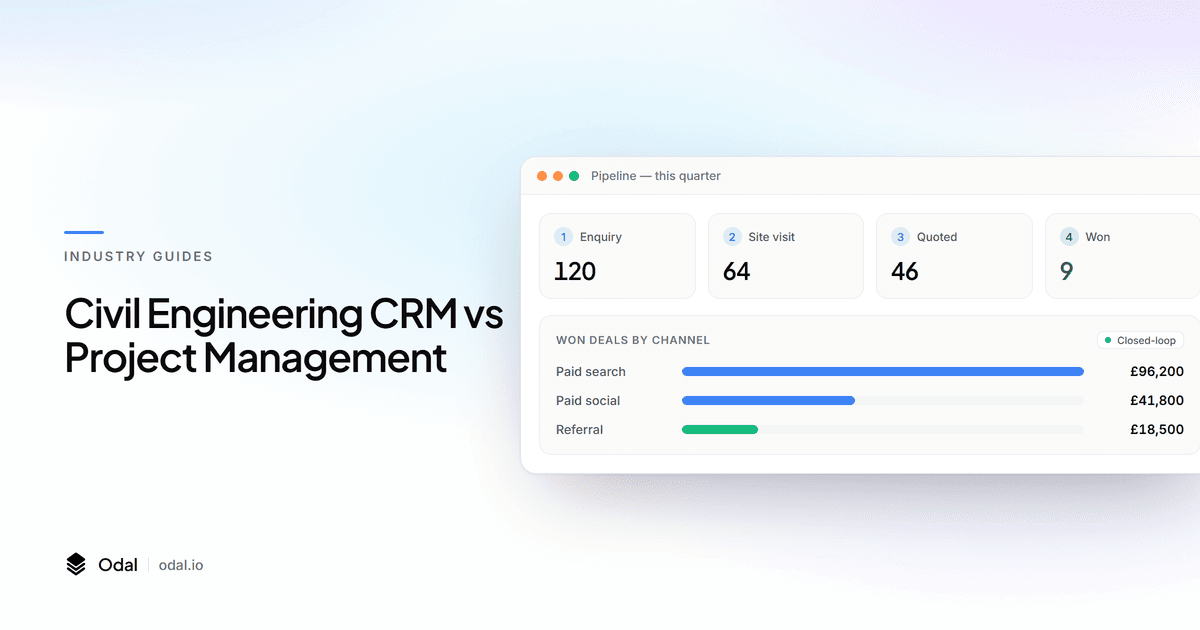Click the 64 site visit count
Viewport: 1200px width, 630px height.
736,271
